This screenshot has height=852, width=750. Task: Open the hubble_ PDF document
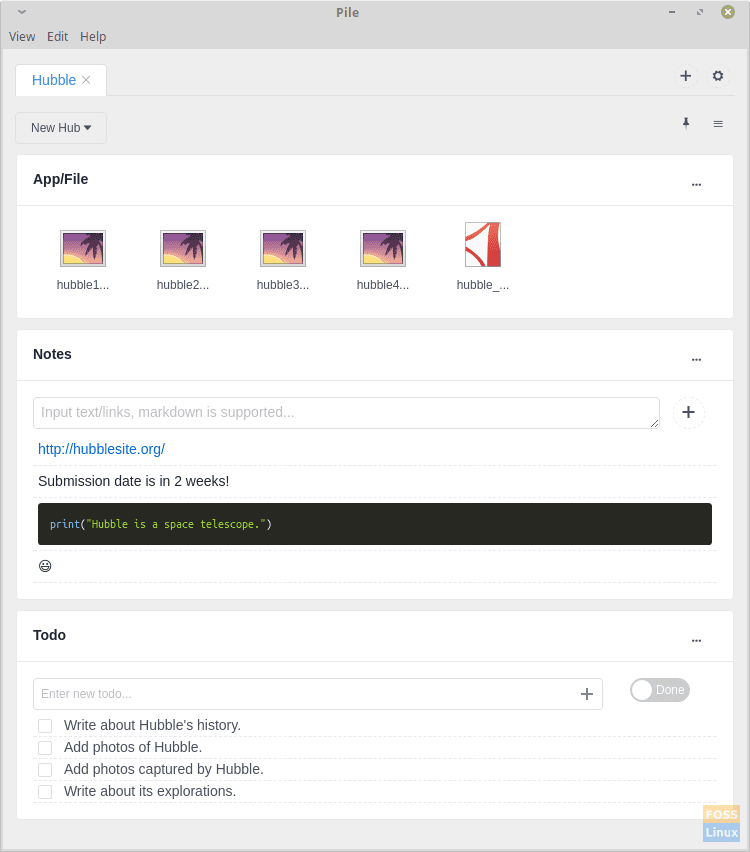(x=483, y=245)
